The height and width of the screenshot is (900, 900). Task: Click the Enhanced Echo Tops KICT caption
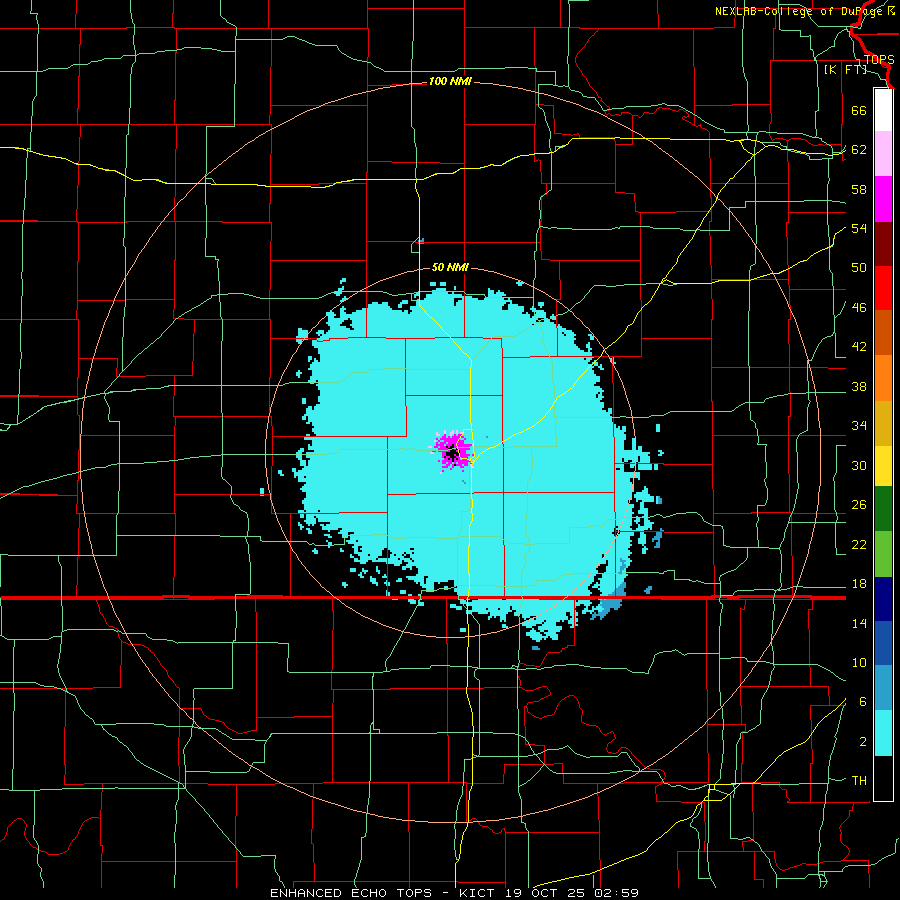click(x=454, y=893)
